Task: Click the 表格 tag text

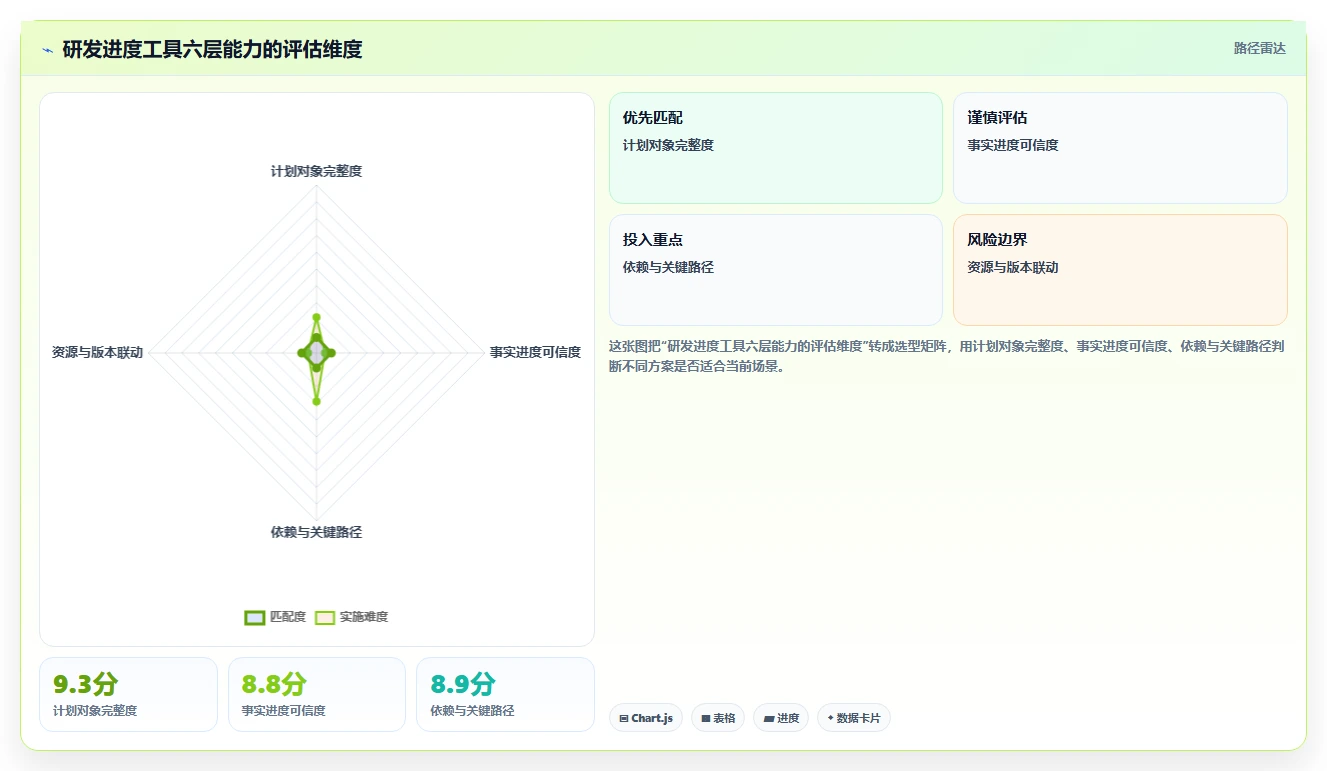Action: tap(724, 718)
